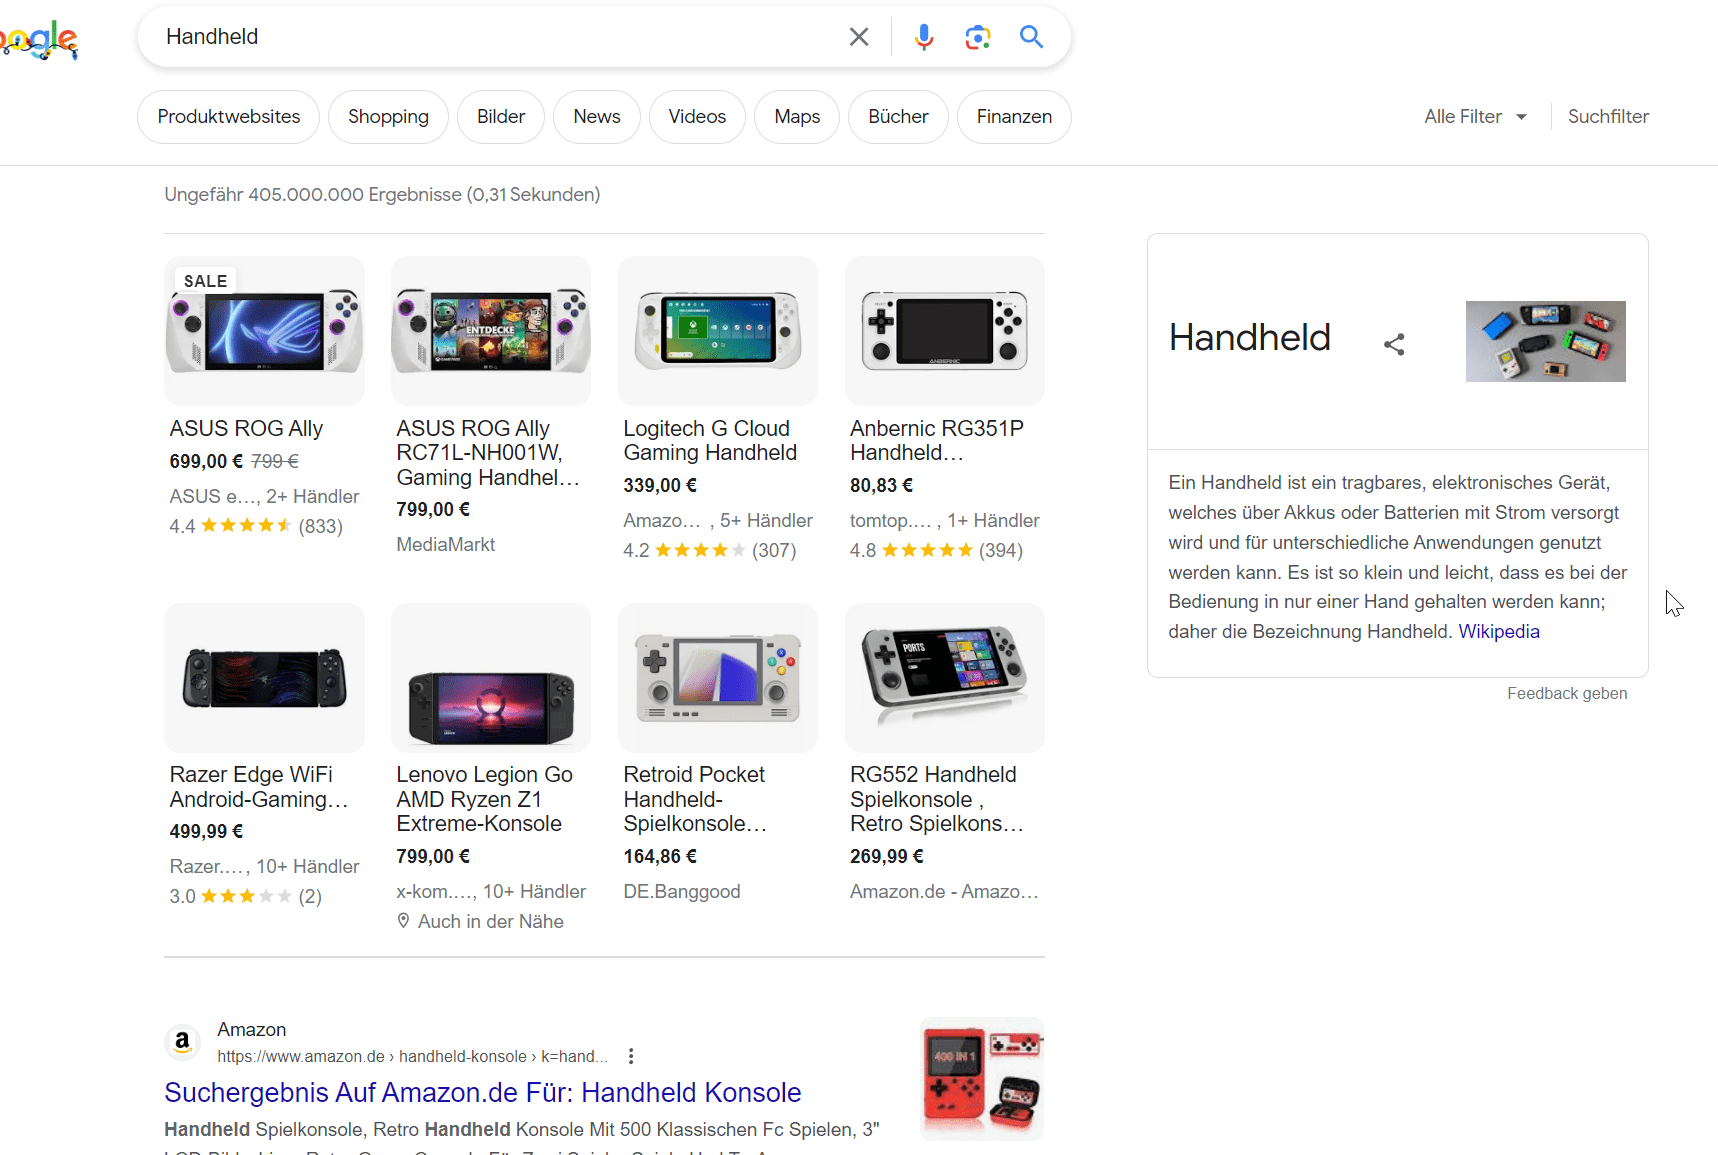
Task: Clear the search box with the X icon
Action: click(858, 37)
